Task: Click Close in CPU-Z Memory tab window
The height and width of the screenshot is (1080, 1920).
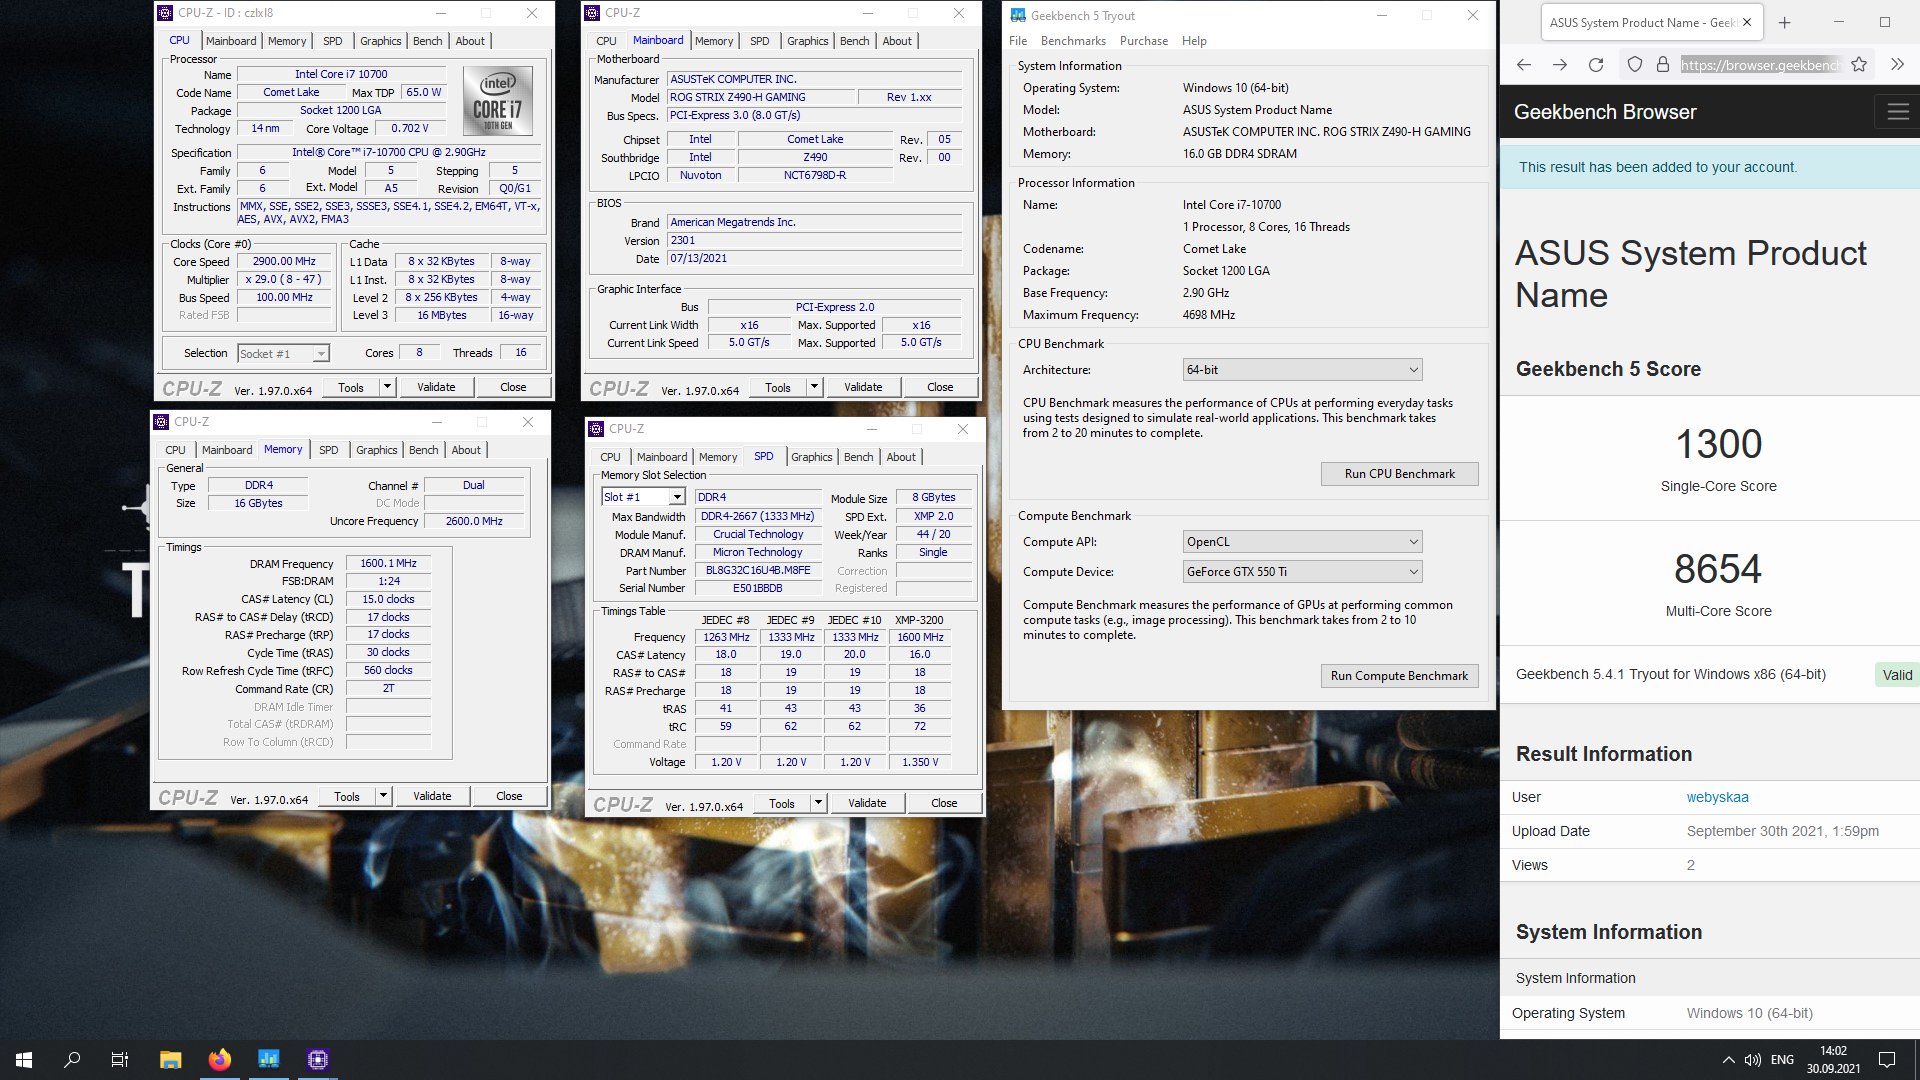Action: 509,796
